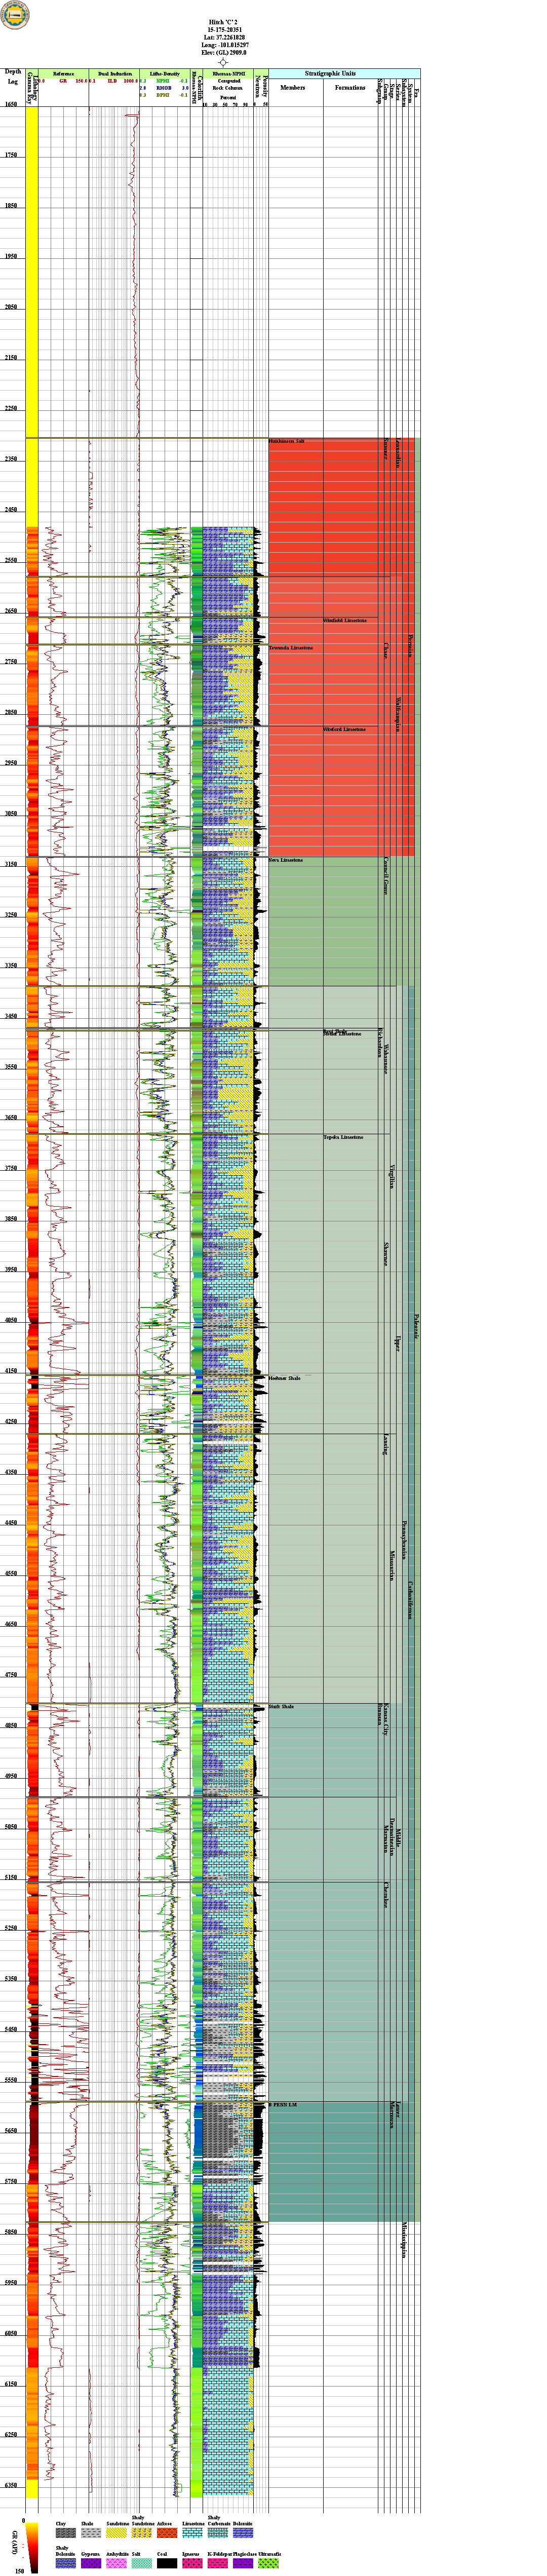Viewport: 547px width, 2576px height.
Task: Click the Stratigraphic Units header
Action: (x=330, y=74)
